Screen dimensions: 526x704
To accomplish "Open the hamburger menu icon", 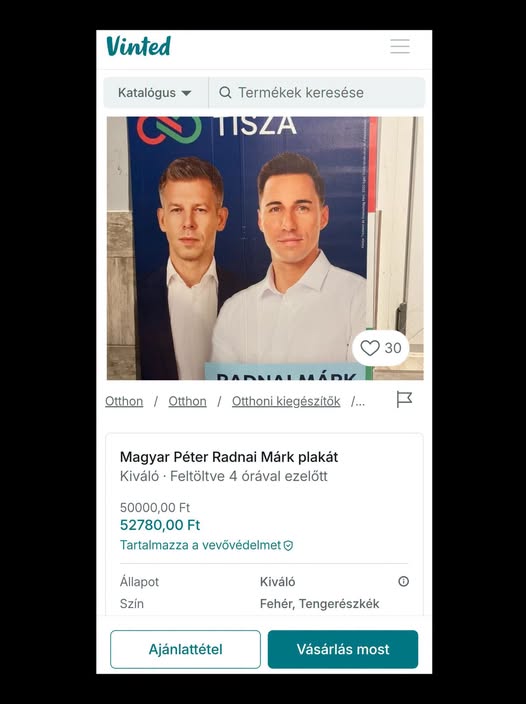I will tap(400, 46).
